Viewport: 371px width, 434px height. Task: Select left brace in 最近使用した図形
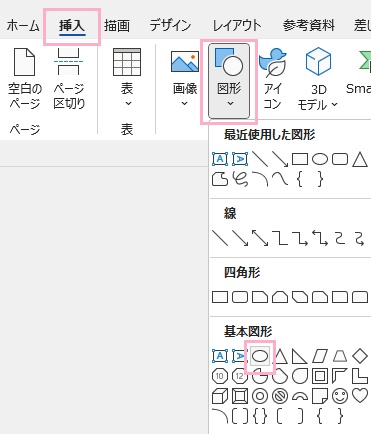(x=300, y=180)
